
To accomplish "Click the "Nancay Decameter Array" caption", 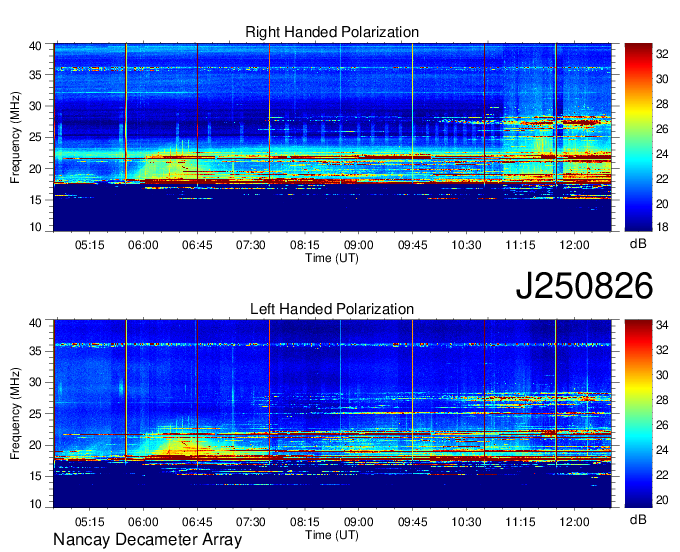I will pyautogui.click(x=147, y=540).
